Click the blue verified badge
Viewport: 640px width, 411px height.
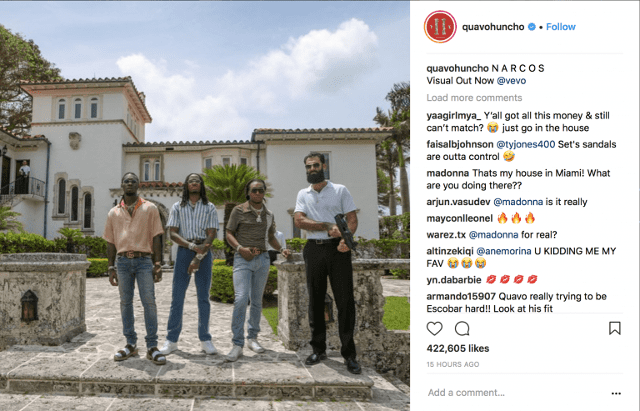point(532,27)
